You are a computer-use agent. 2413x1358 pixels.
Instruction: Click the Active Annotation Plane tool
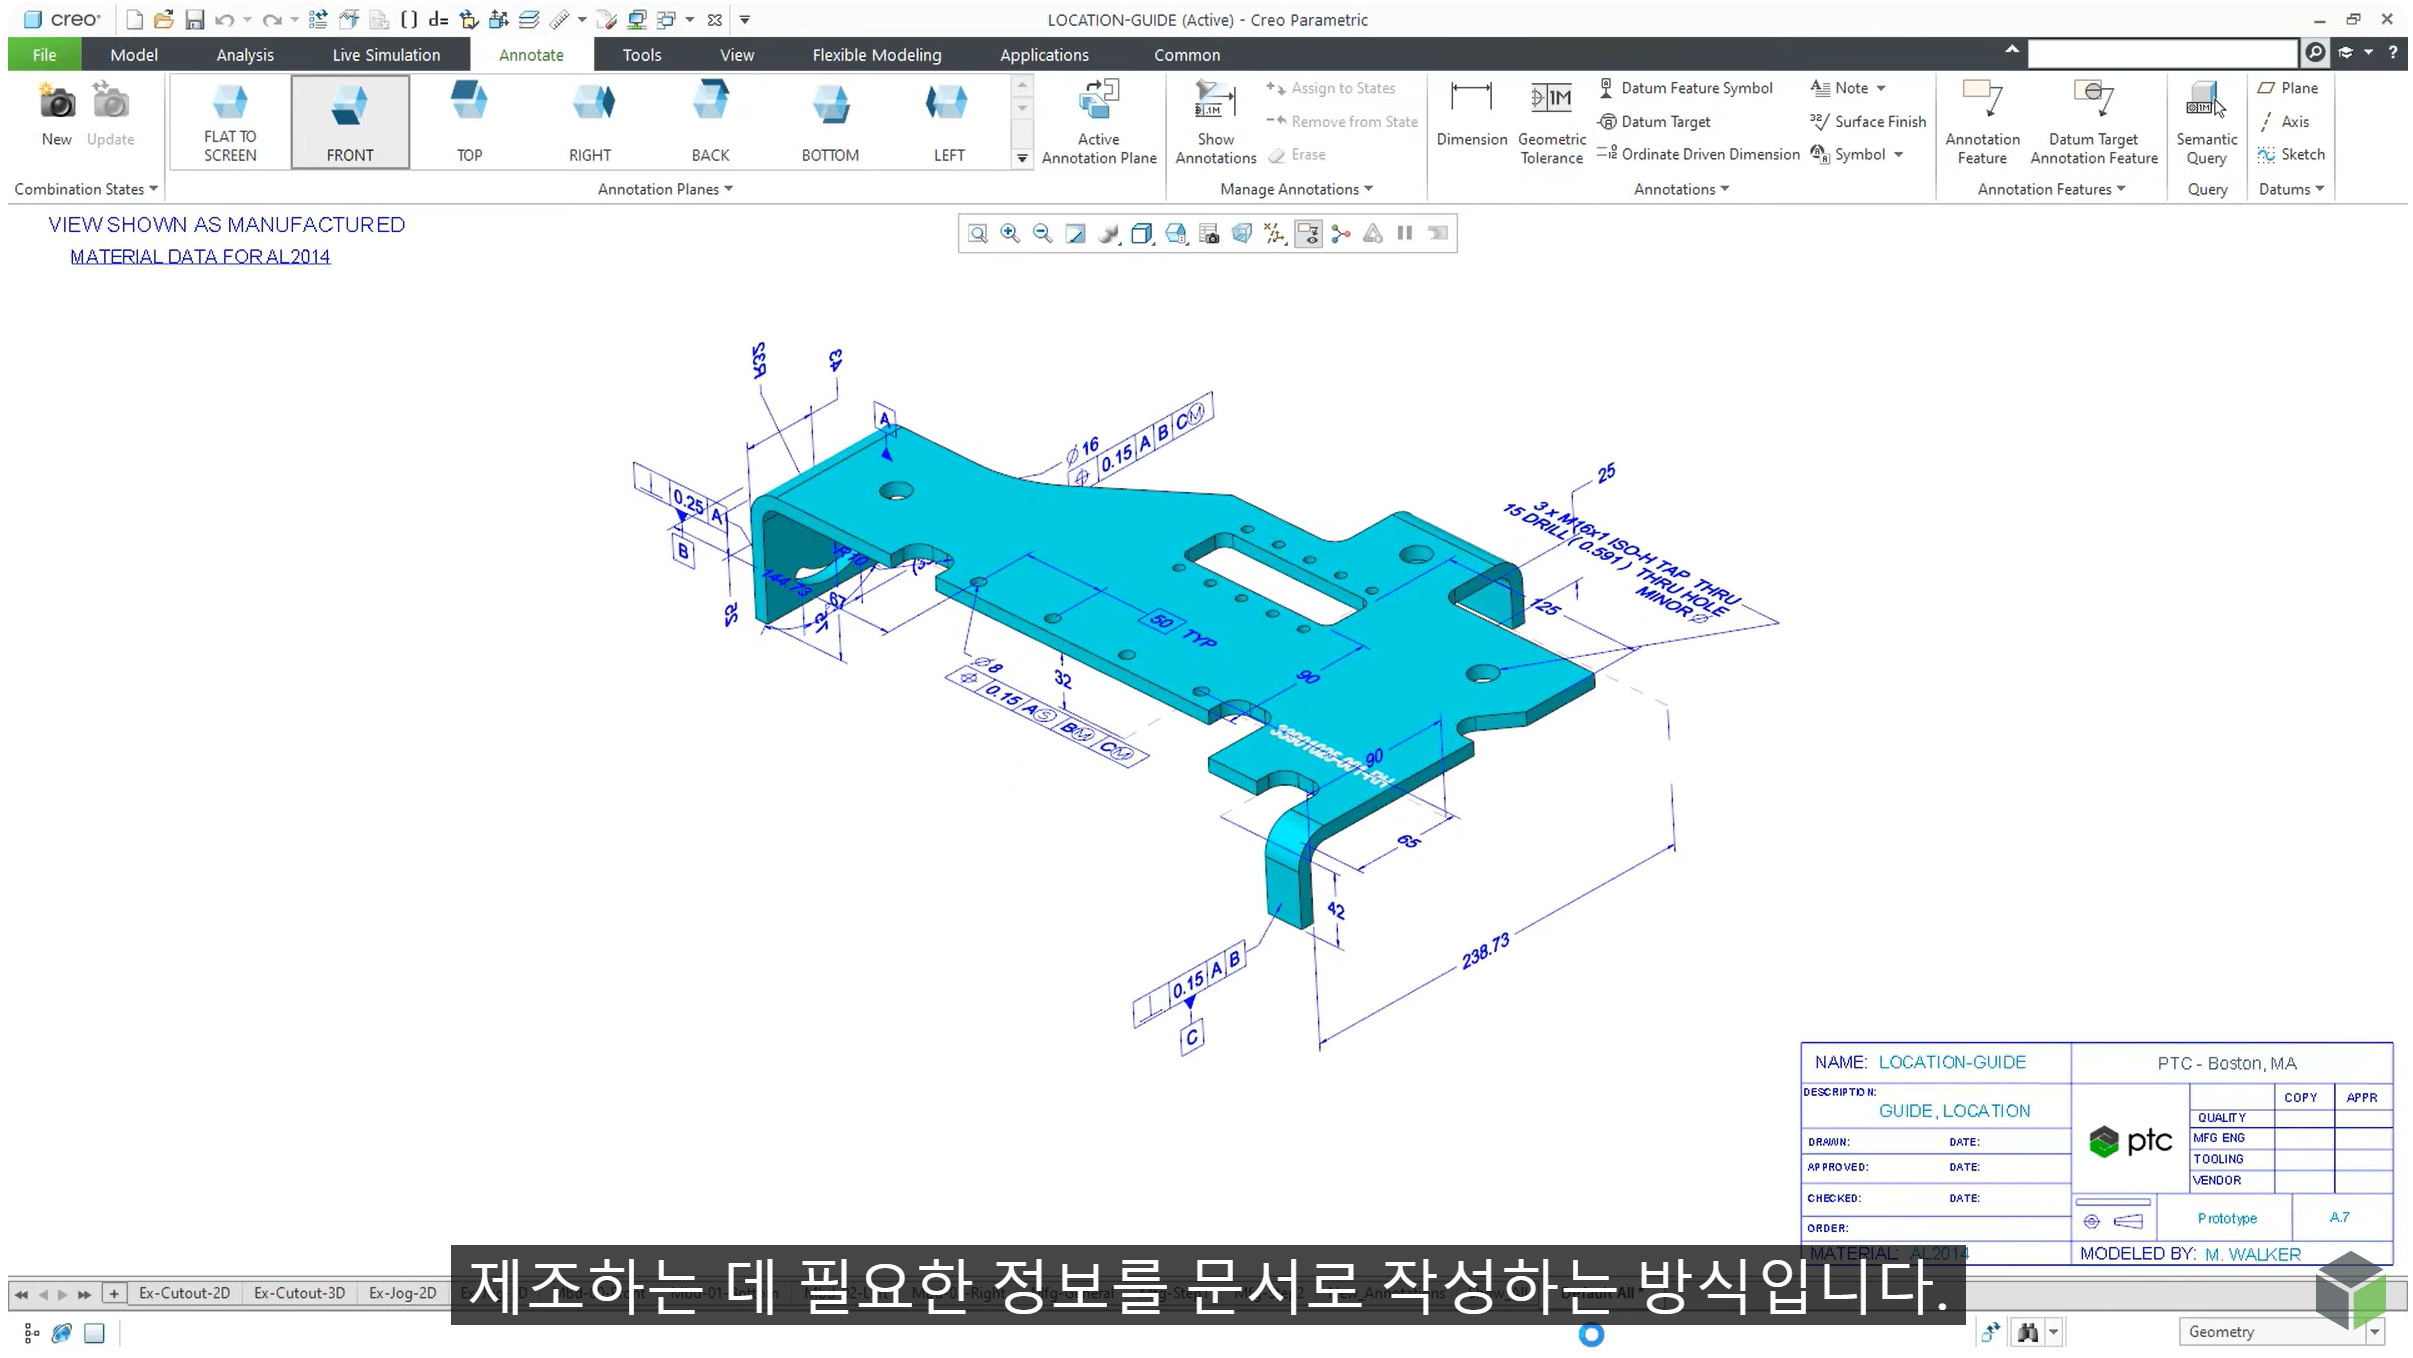coord(1099,122)
